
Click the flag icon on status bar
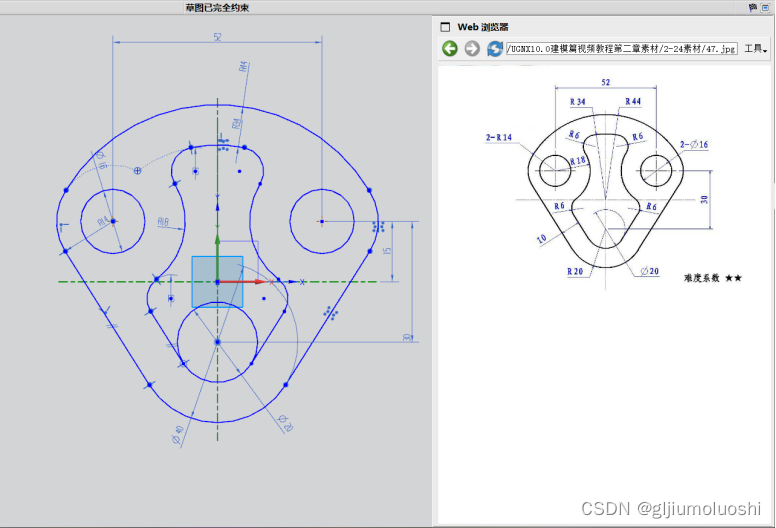(x=753, y=7)
